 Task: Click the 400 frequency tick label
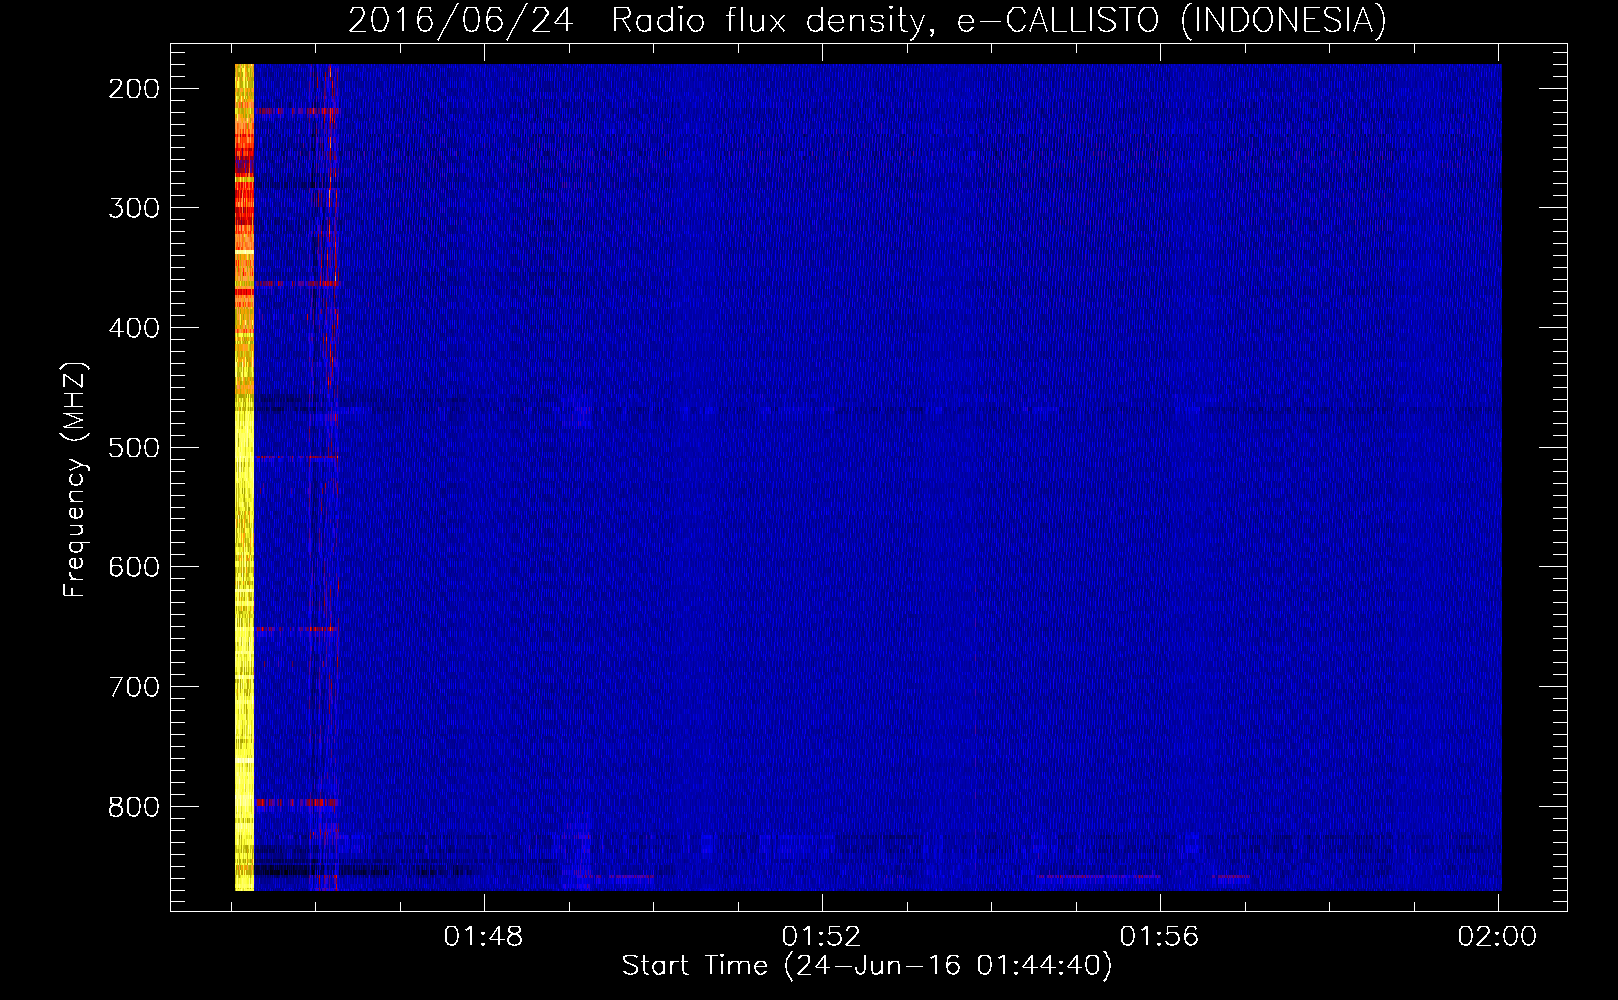[134, 328]
